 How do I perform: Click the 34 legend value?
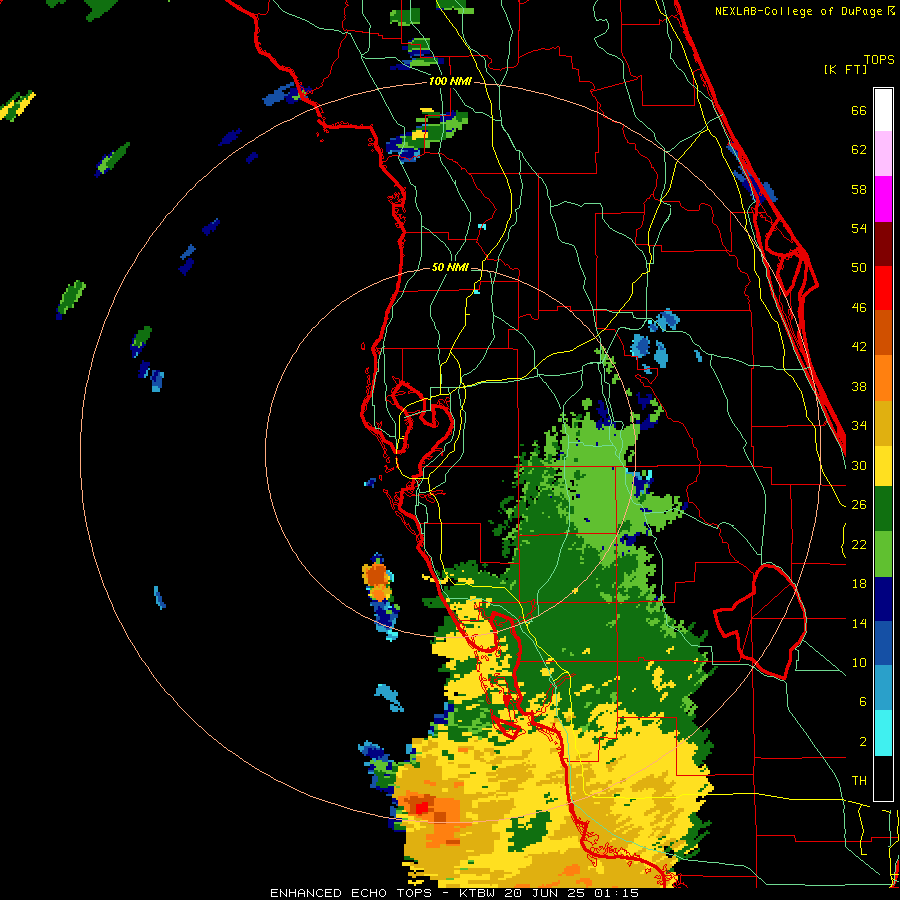pos(859,426)
